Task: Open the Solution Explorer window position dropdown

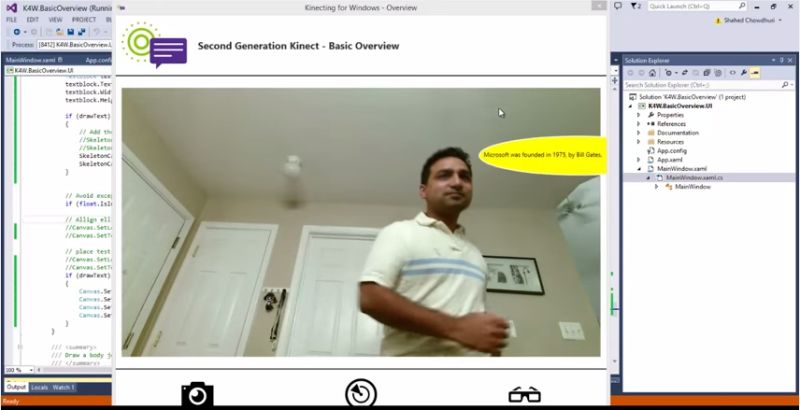Action: pos(773,60)
